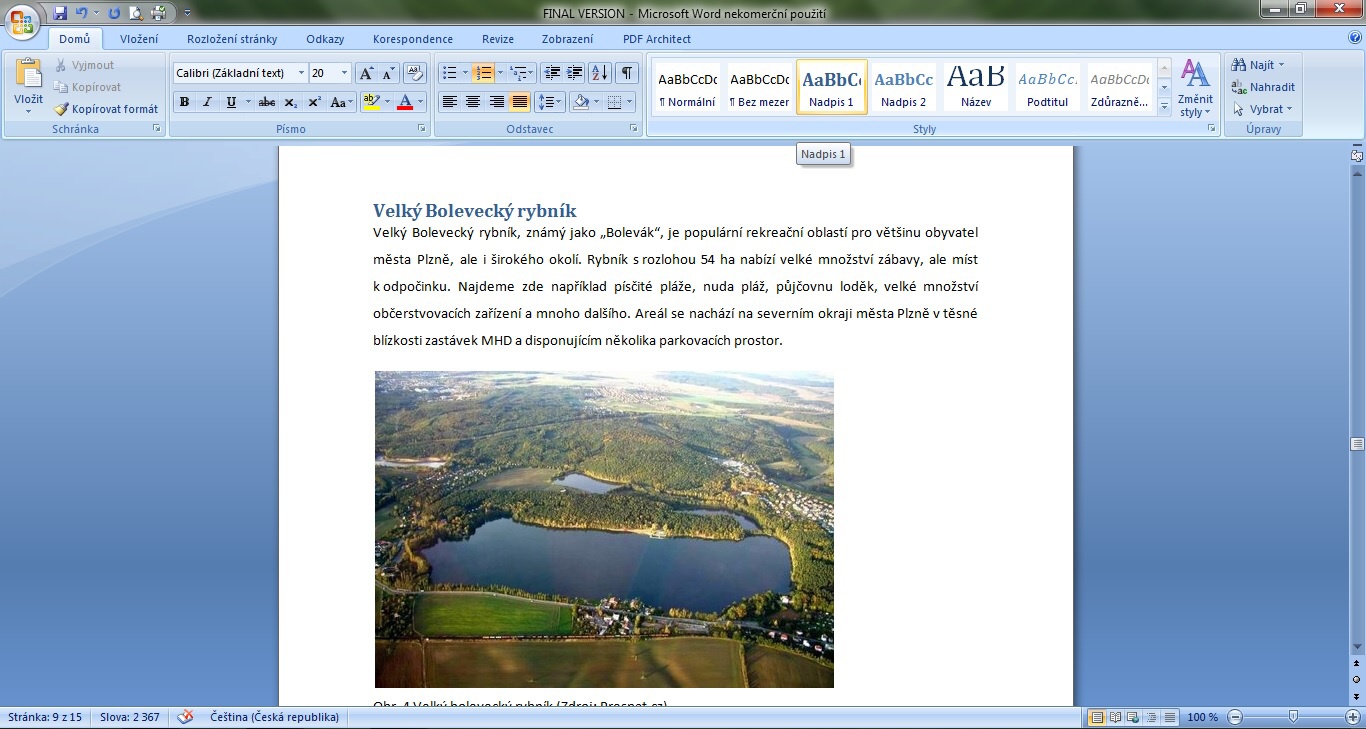Switch to the Vložení tab
Image resolution: width=1366 pixels, height=729 pixels.
[139, 39]
